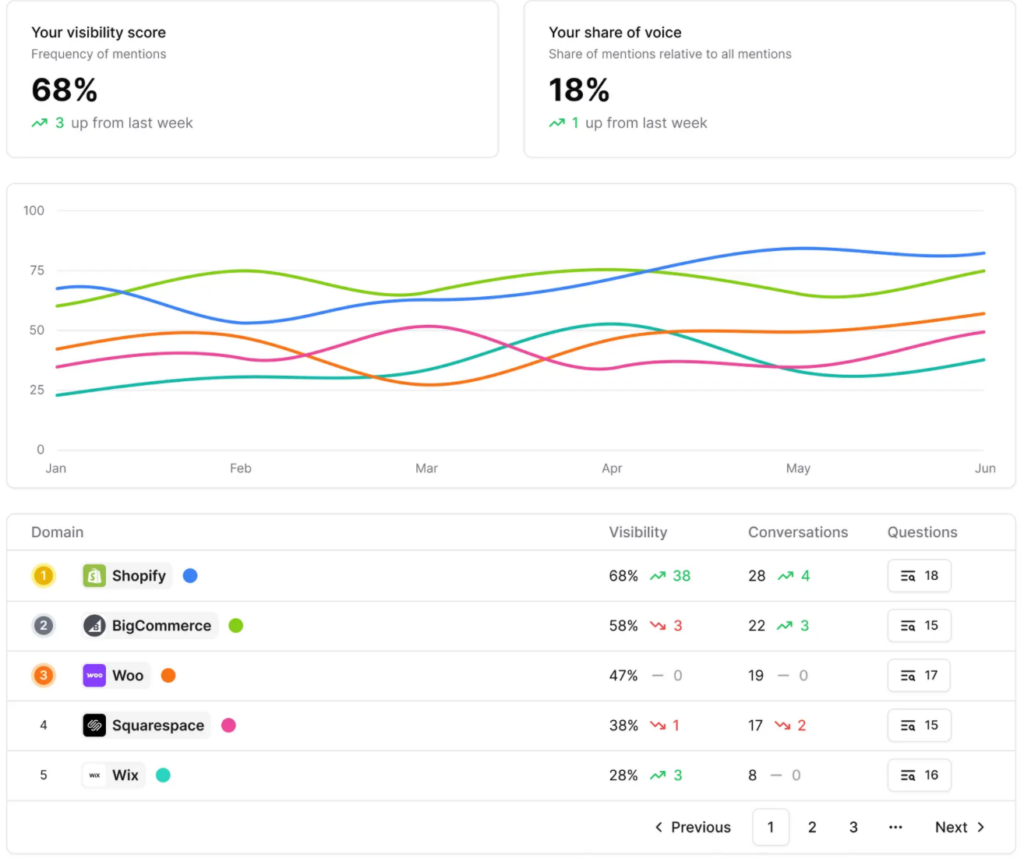Image resolution: width=1024 pixels, height=862 pixels.
Task: Go to page 3 of results
Action: (853, 827)
